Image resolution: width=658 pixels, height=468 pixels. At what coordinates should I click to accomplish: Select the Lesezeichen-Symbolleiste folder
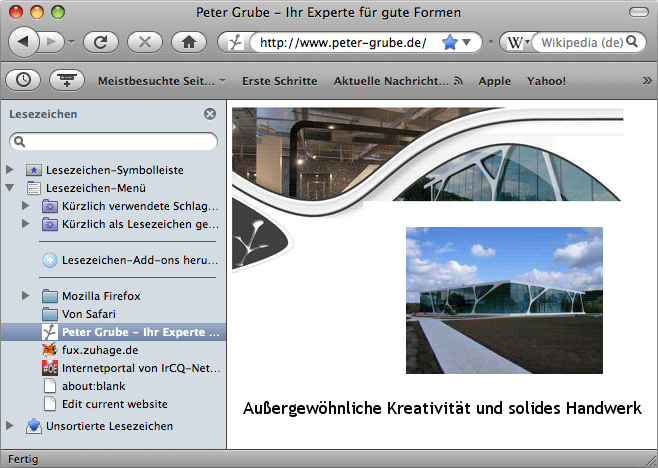click(105, 170)
